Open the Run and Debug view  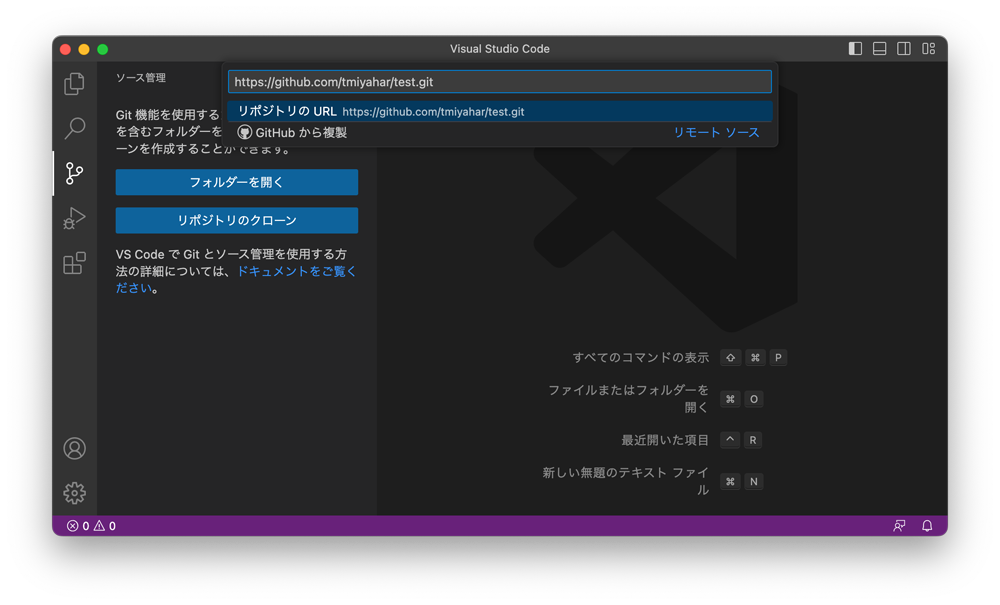point(74,218)
